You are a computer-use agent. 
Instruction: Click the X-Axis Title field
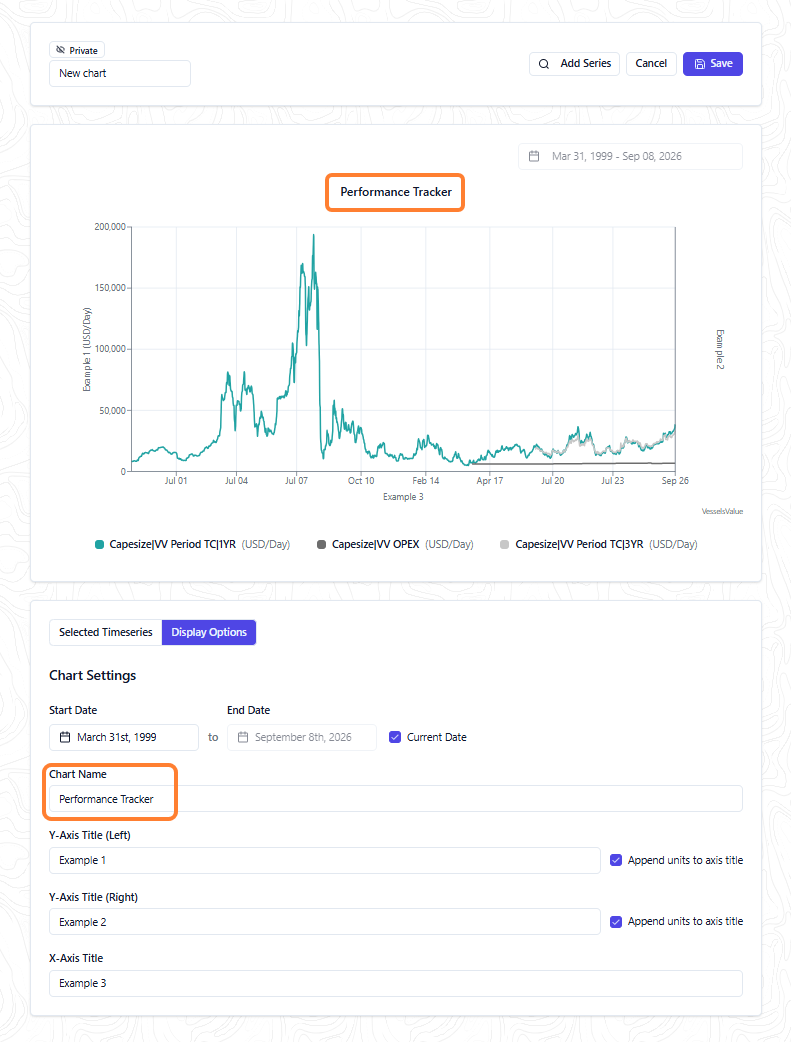pyautogui.click(x=396, y=983)
